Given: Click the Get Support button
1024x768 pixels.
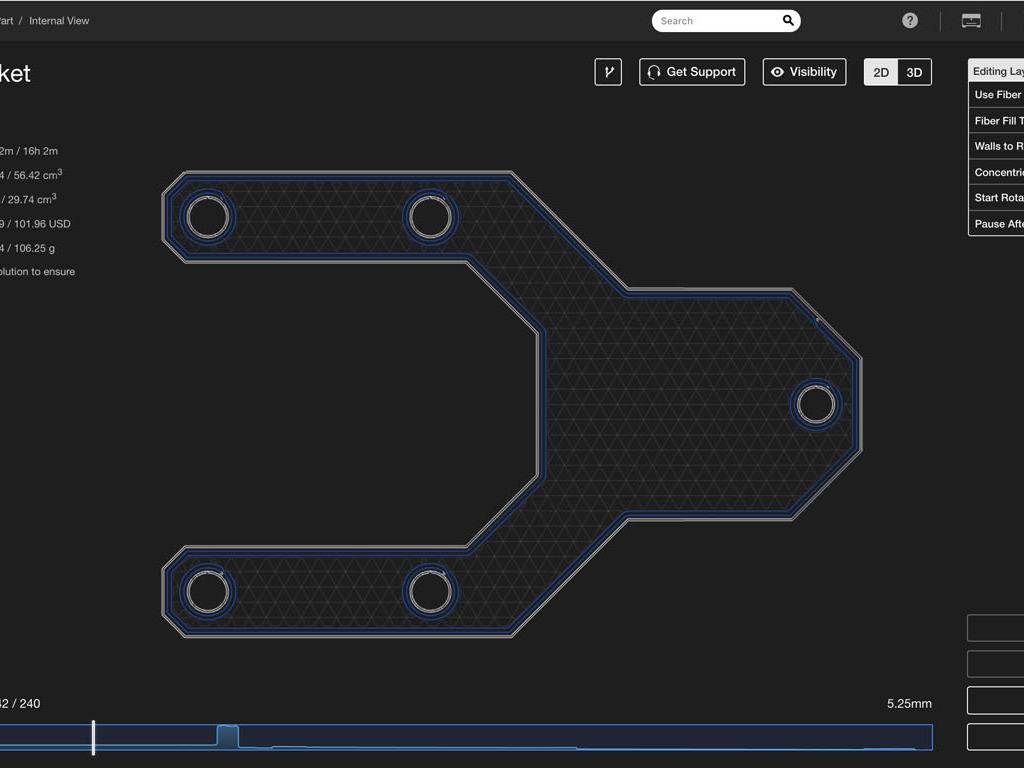Looking at the screenshot, I should click(x=692, y=72).
